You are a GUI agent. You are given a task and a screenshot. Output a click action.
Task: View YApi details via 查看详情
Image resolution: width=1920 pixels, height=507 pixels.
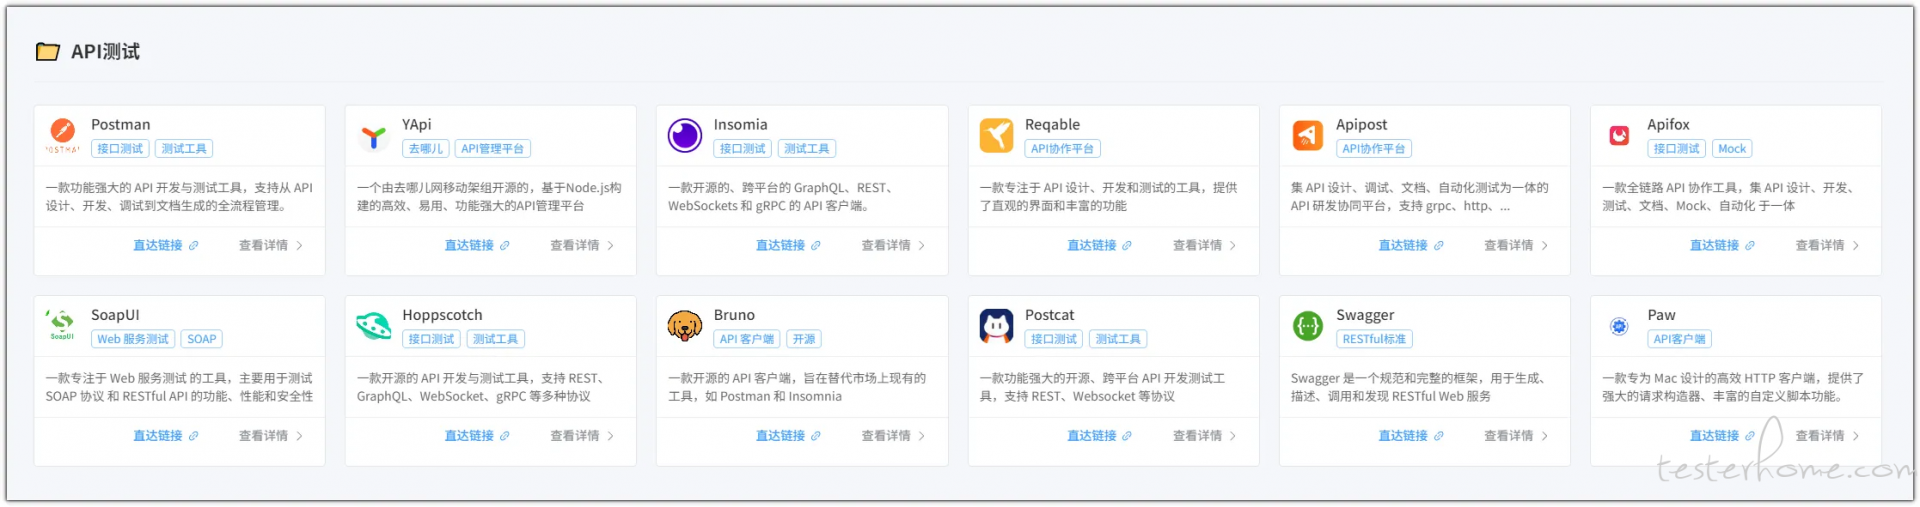582,245
